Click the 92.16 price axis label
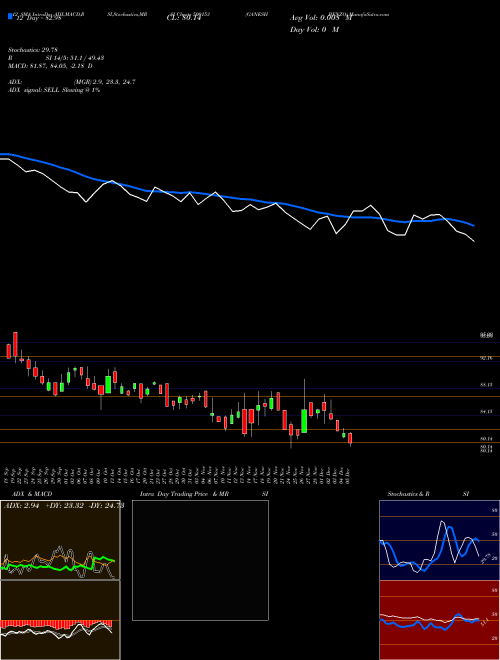 (486, 358)
